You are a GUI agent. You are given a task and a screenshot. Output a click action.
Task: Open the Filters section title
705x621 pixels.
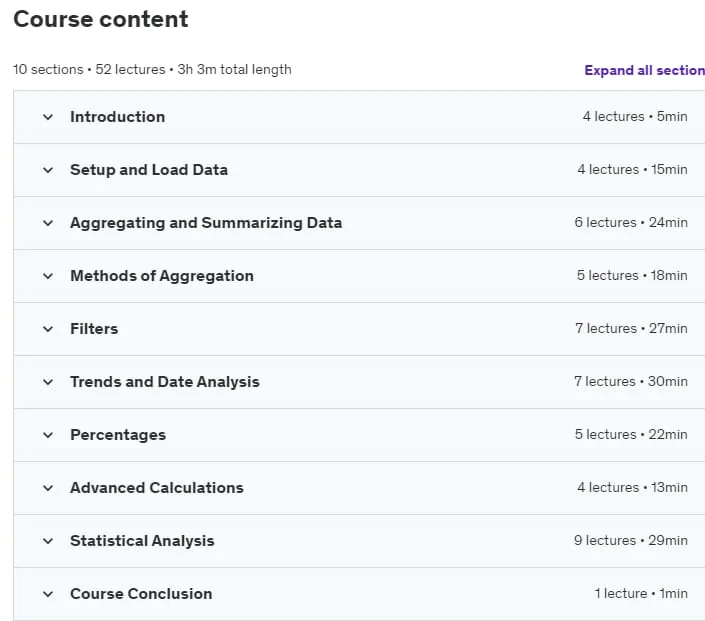94,329
